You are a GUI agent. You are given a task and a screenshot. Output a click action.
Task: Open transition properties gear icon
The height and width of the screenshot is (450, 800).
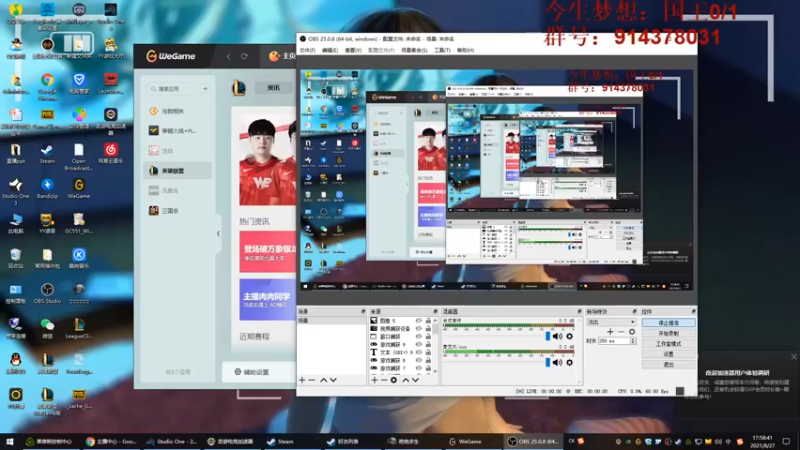point(632,332)
